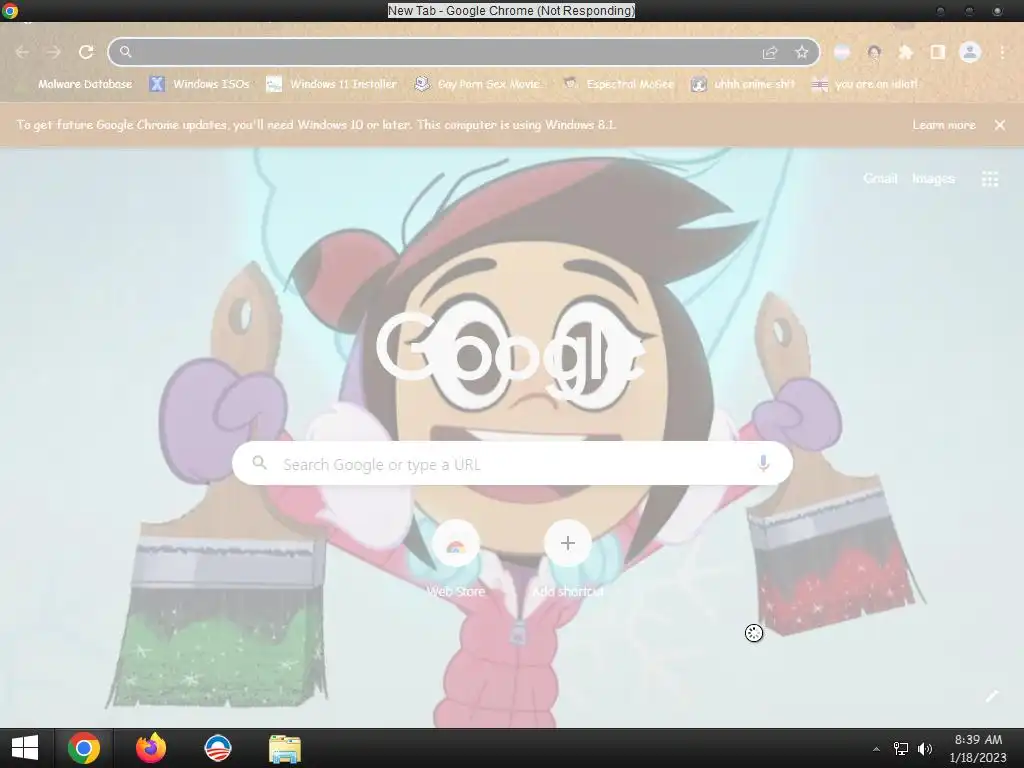1024x768 pixels.
Task: Open the Windows Start button
Action: [25, 748]
